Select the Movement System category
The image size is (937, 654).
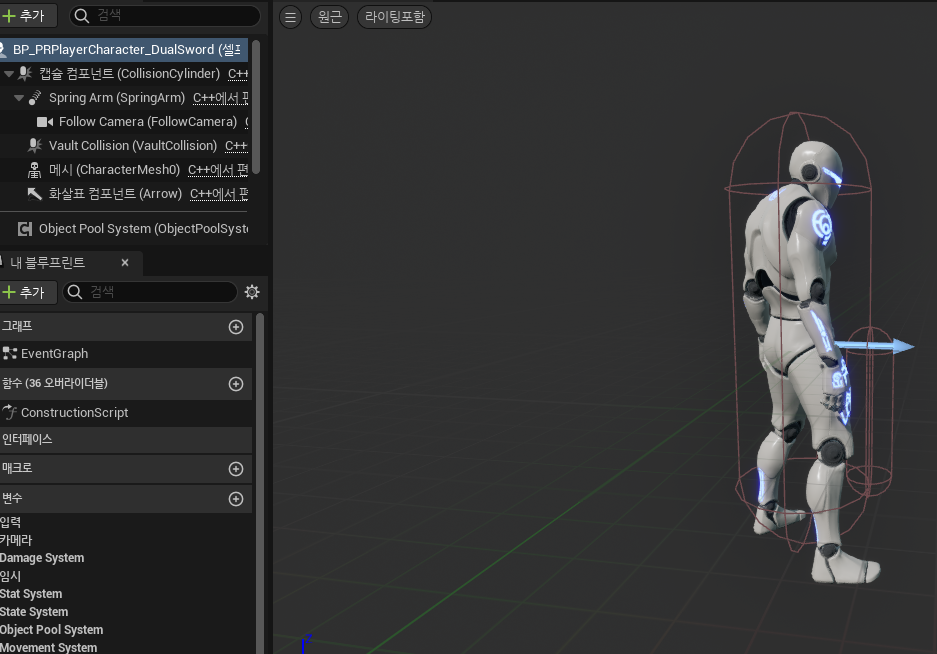pos(48,647)
